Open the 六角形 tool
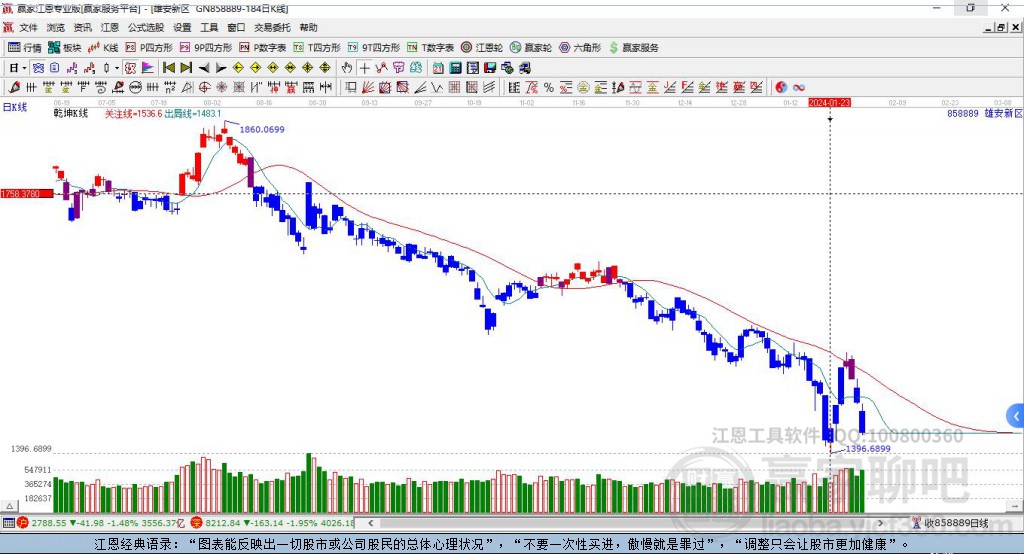The image size is (1024, 554). (580, 48)
